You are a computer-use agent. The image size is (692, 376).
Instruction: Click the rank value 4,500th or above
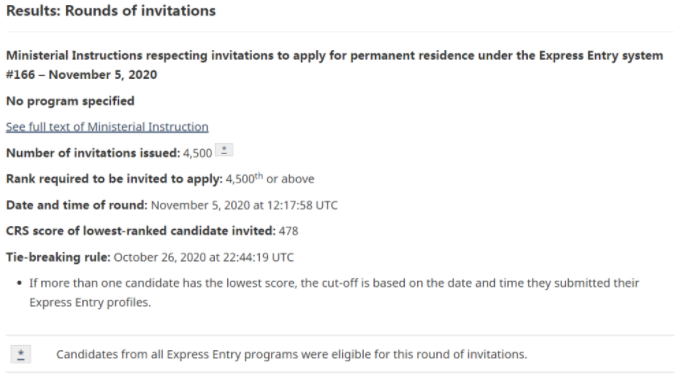(x=270, y=179)
